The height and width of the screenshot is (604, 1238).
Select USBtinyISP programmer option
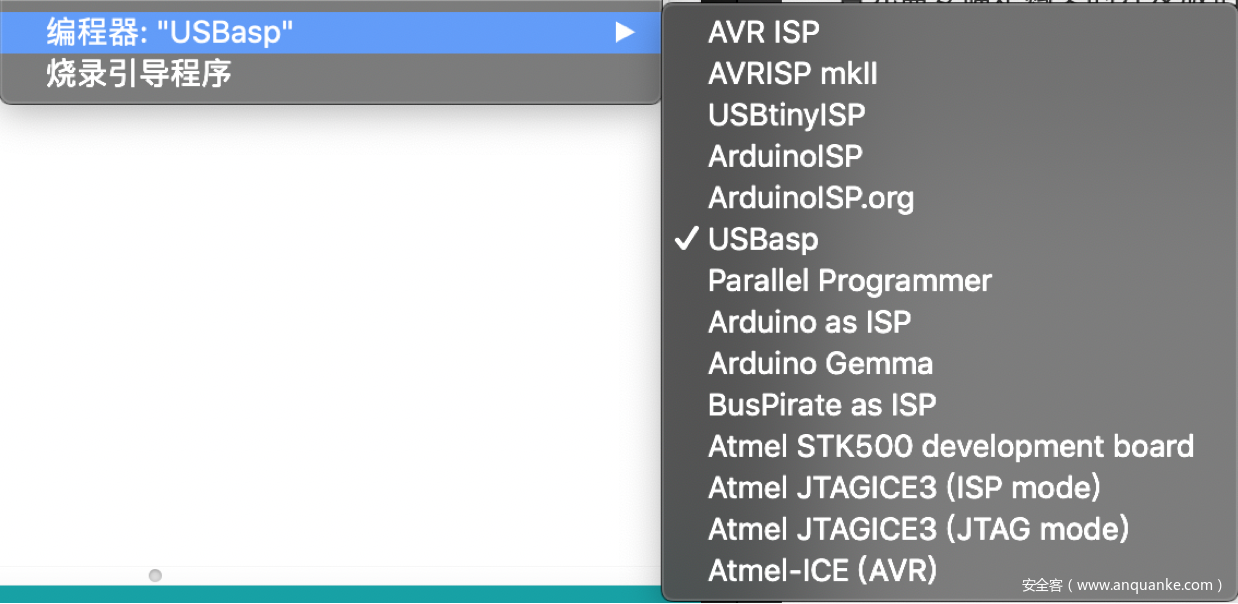[786, 115]
